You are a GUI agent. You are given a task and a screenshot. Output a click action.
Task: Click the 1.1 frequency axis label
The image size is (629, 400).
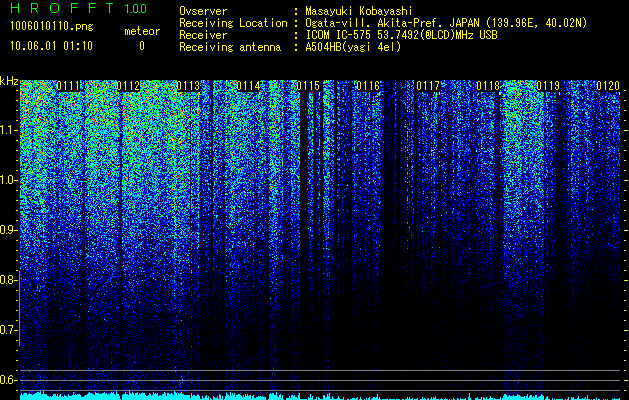coord(8,130)
